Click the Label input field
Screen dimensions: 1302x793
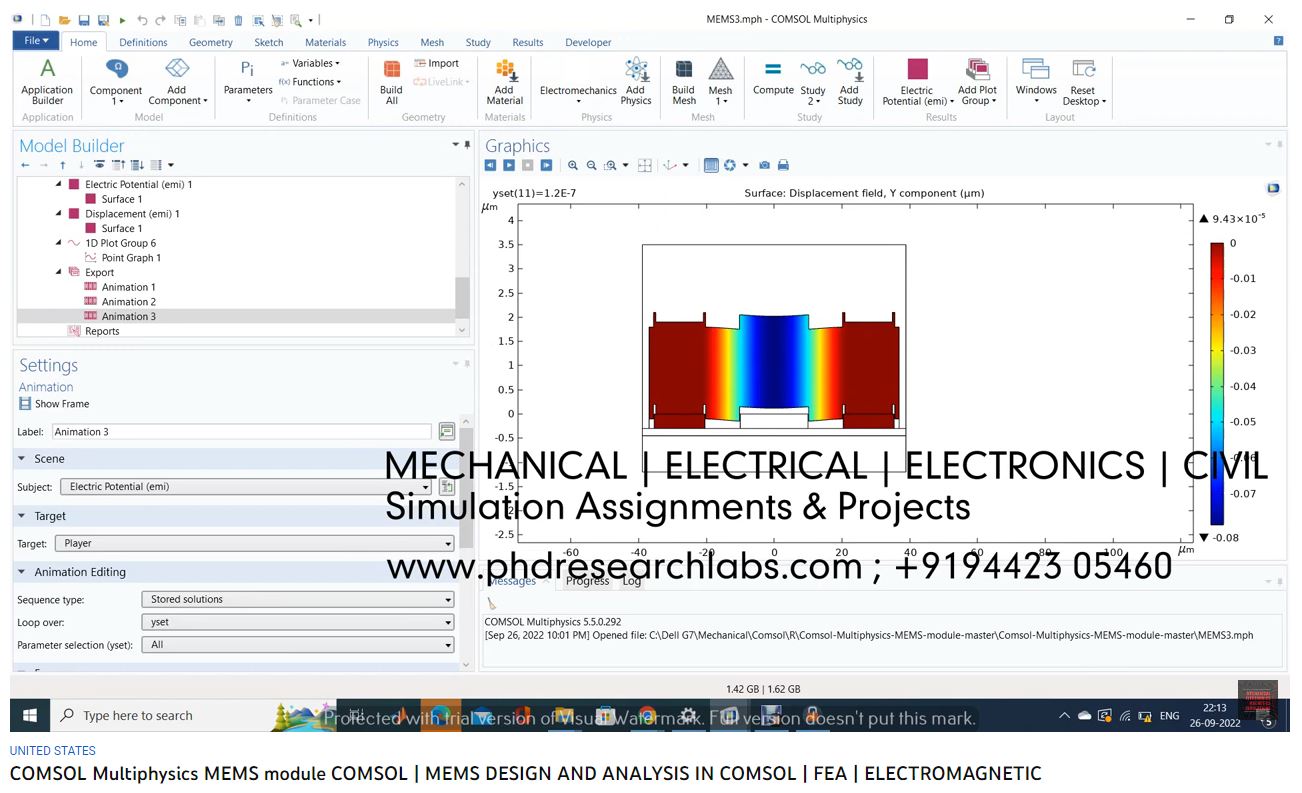[x=242, y=432]
